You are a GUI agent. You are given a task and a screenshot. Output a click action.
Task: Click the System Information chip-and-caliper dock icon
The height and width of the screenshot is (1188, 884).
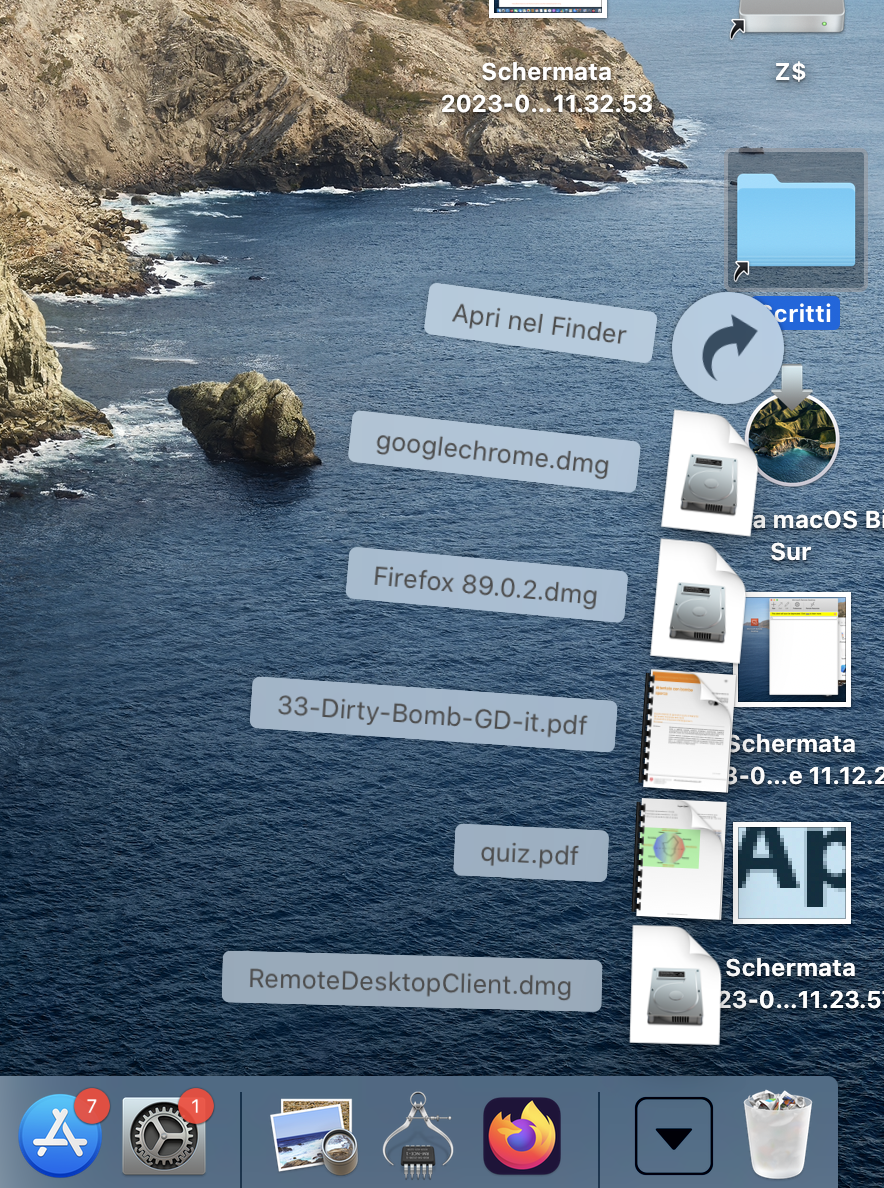[x=418, y=1136]
